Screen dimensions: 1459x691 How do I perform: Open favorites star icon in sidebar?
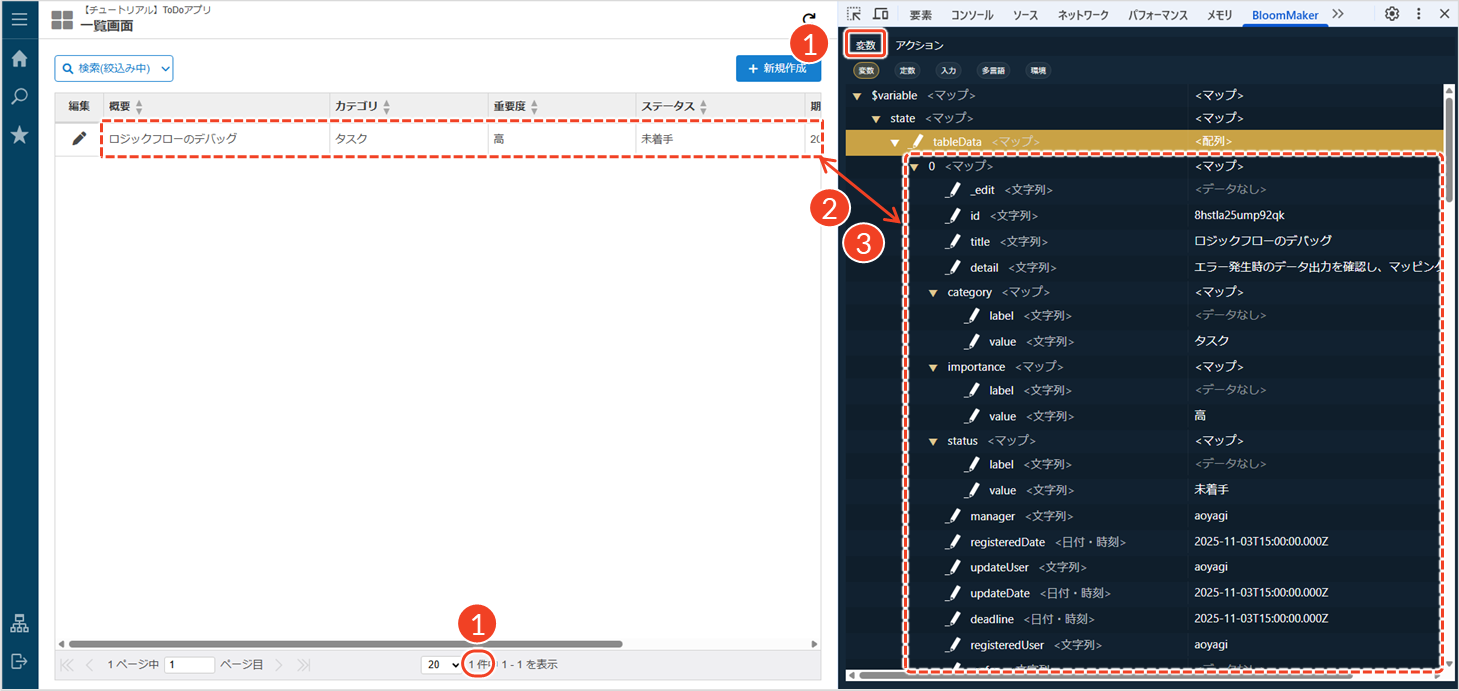point(19,135)
